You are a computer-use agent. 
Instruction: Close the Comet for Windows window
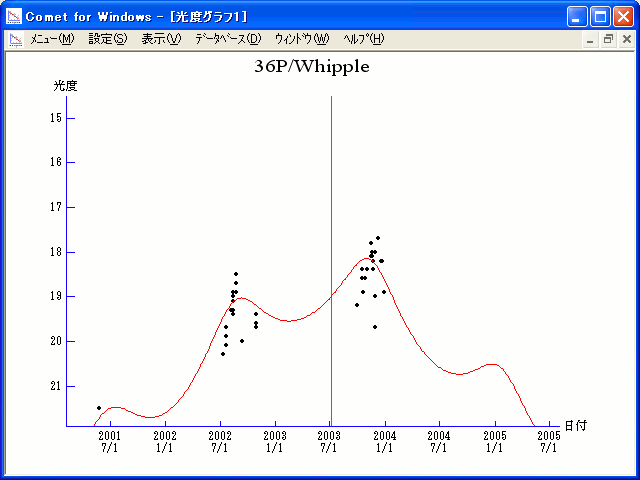pos(624,17)
